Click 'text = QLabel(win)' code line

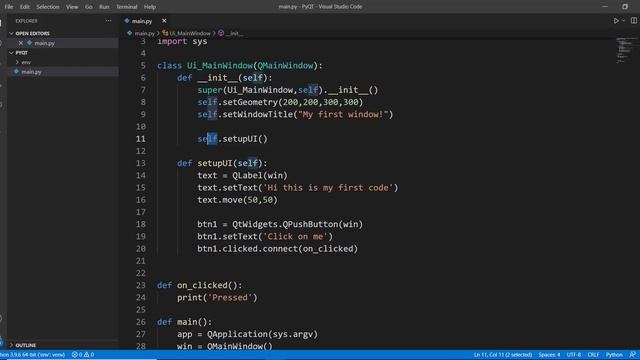coord(242,176)
